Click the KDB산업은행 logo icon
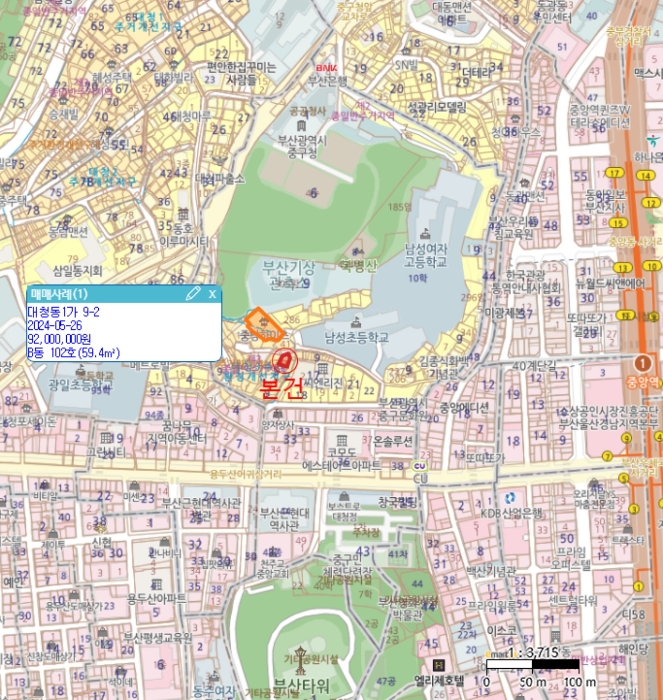The height and width of the screenshot is (700, 663). (510, 497)
